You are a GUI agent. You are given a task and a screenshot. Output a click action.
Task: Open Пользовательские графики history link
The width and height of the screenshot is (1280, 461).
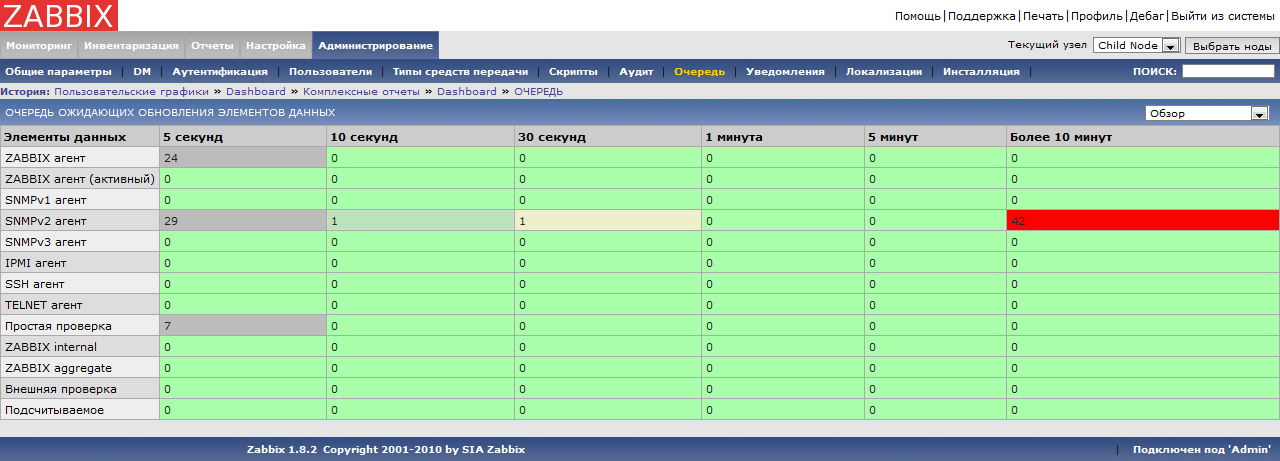click(130, 91)
